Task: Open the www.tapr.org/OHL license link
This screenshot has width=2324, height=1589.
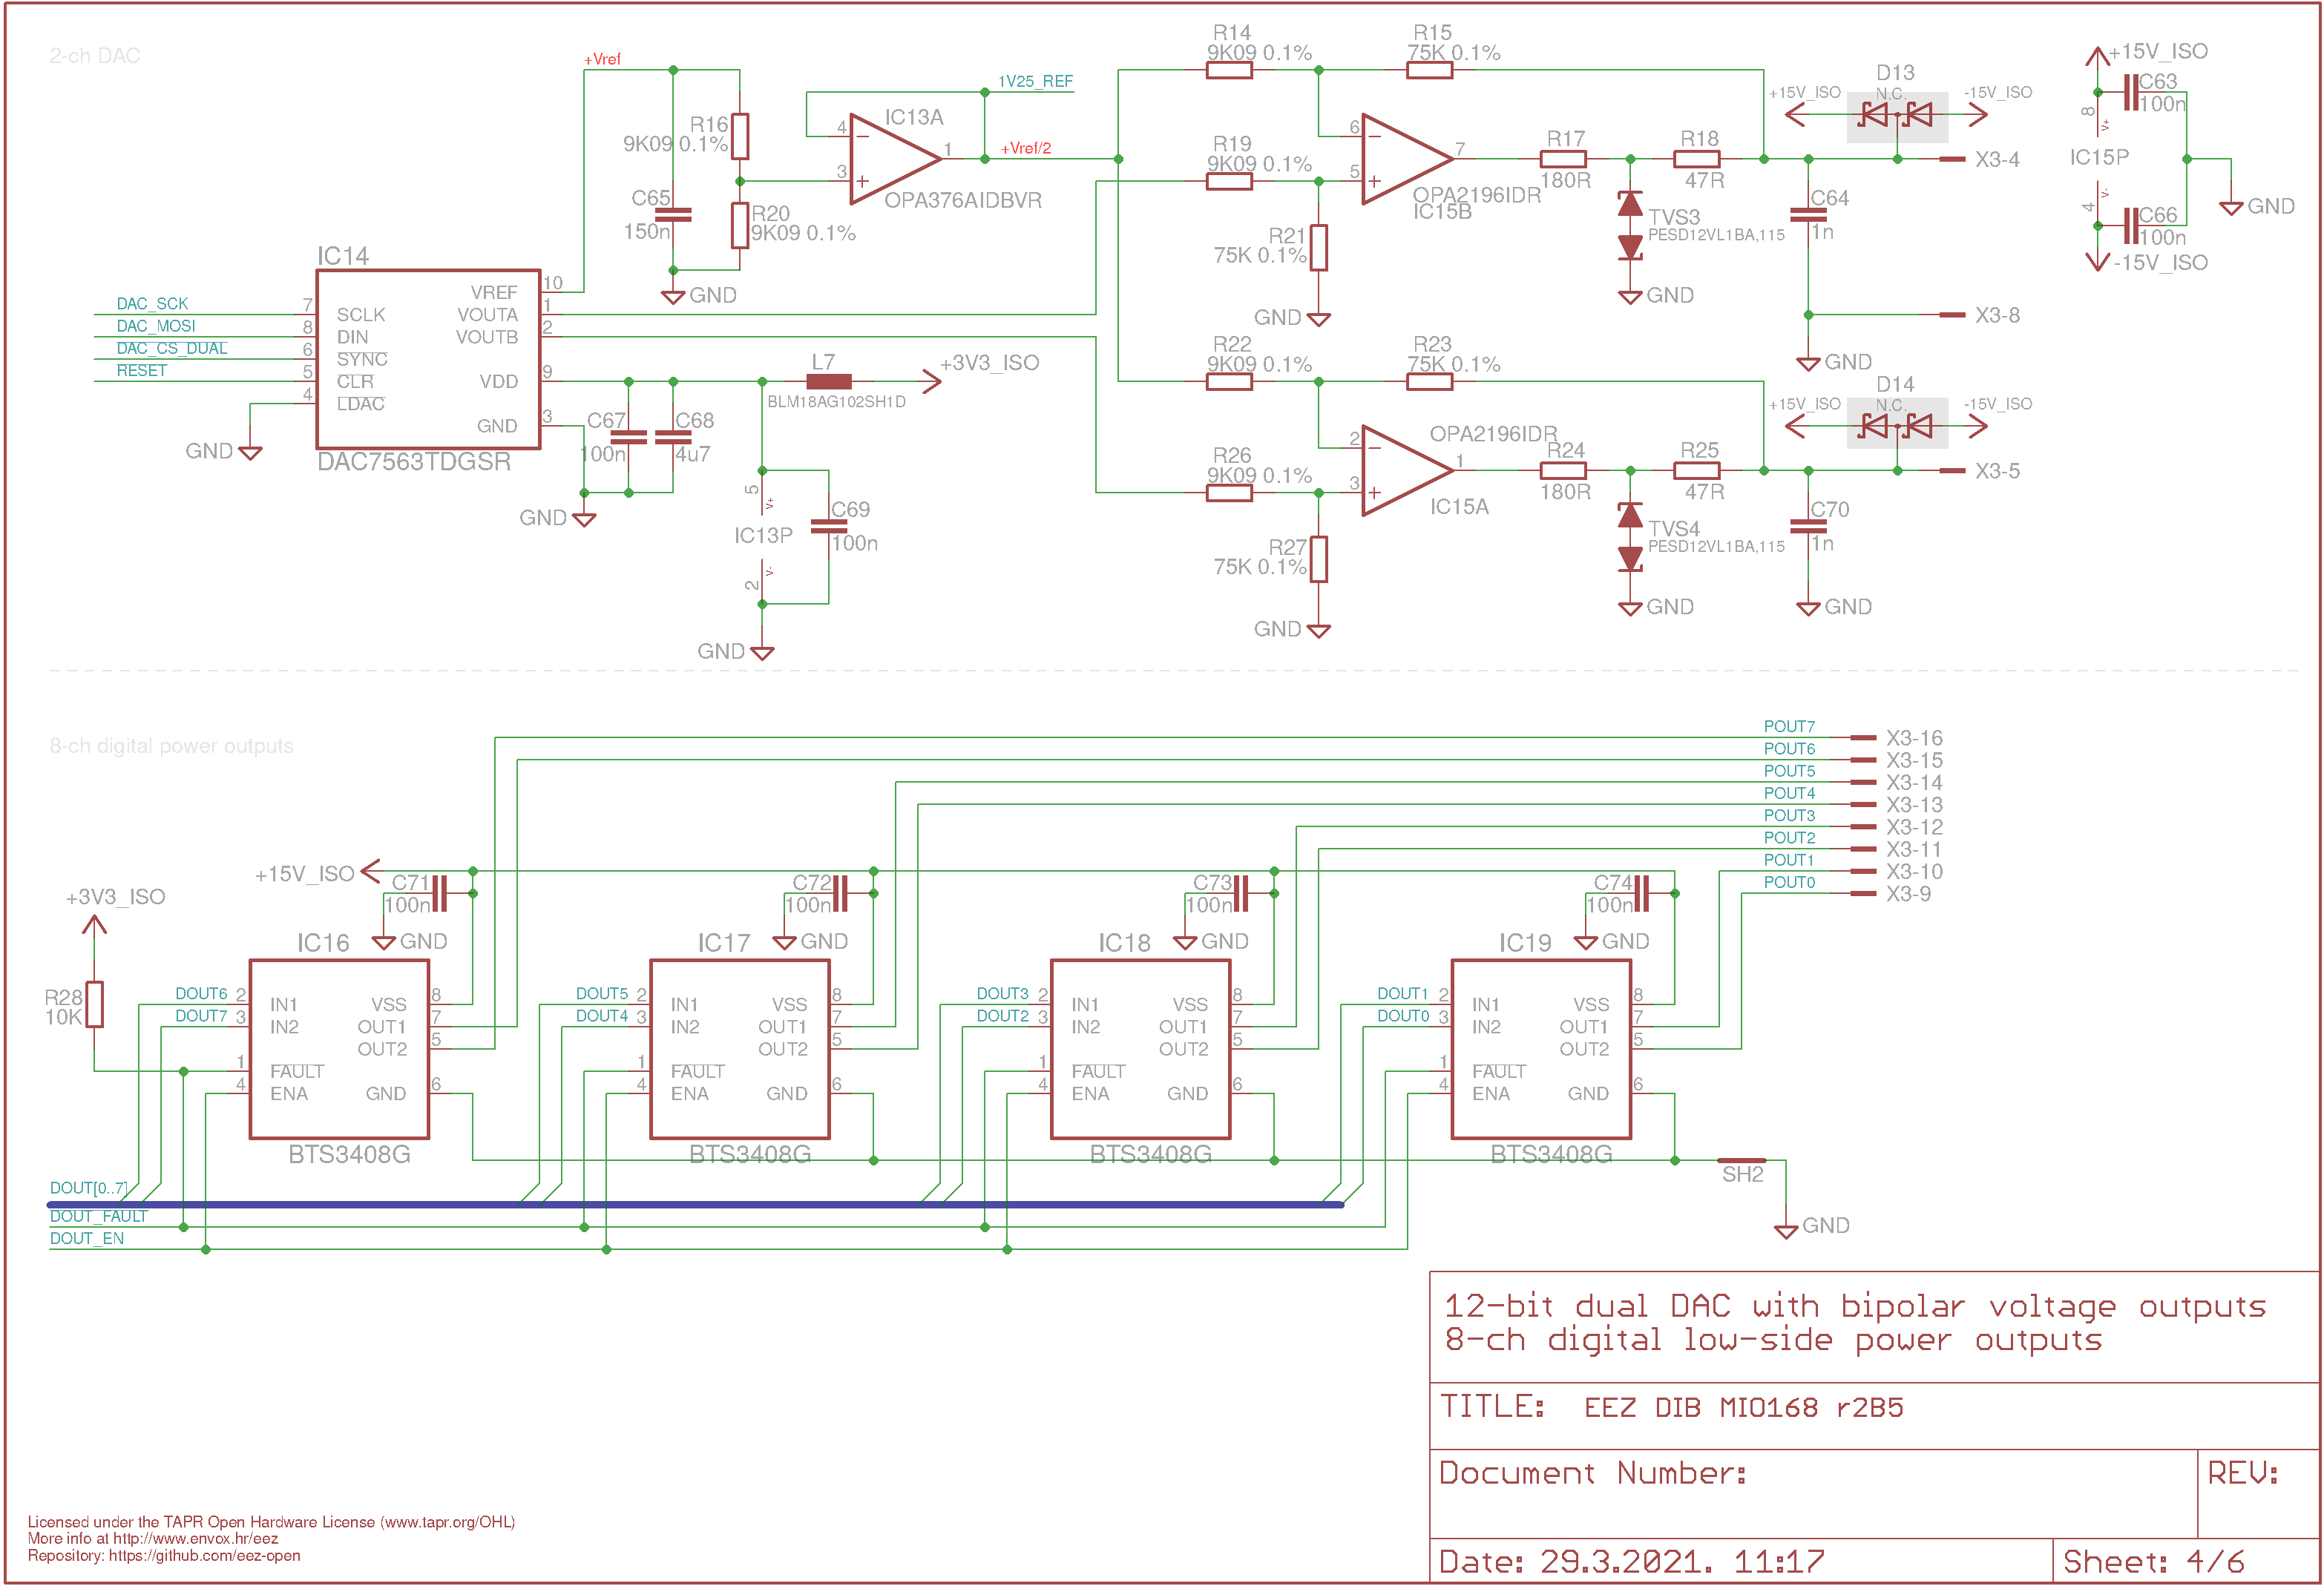Action: [x=448, y=1522]
